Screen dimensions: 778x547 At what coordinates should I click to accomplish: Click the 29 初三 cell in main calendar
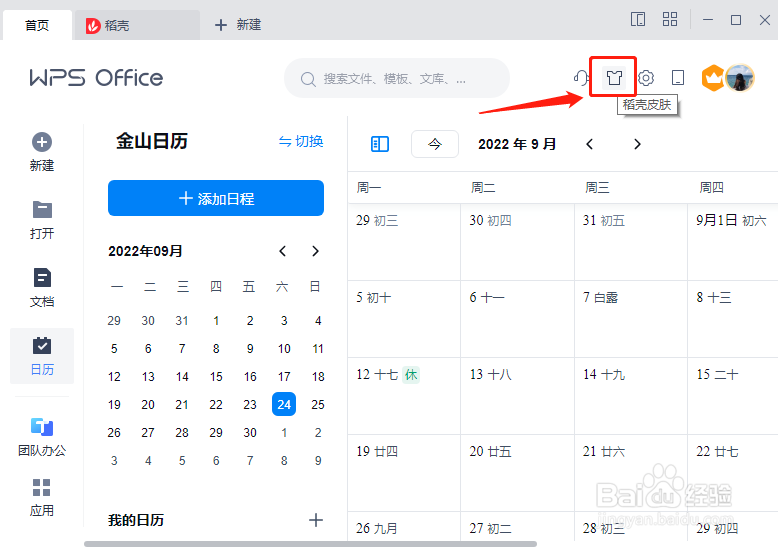(404, 242)
